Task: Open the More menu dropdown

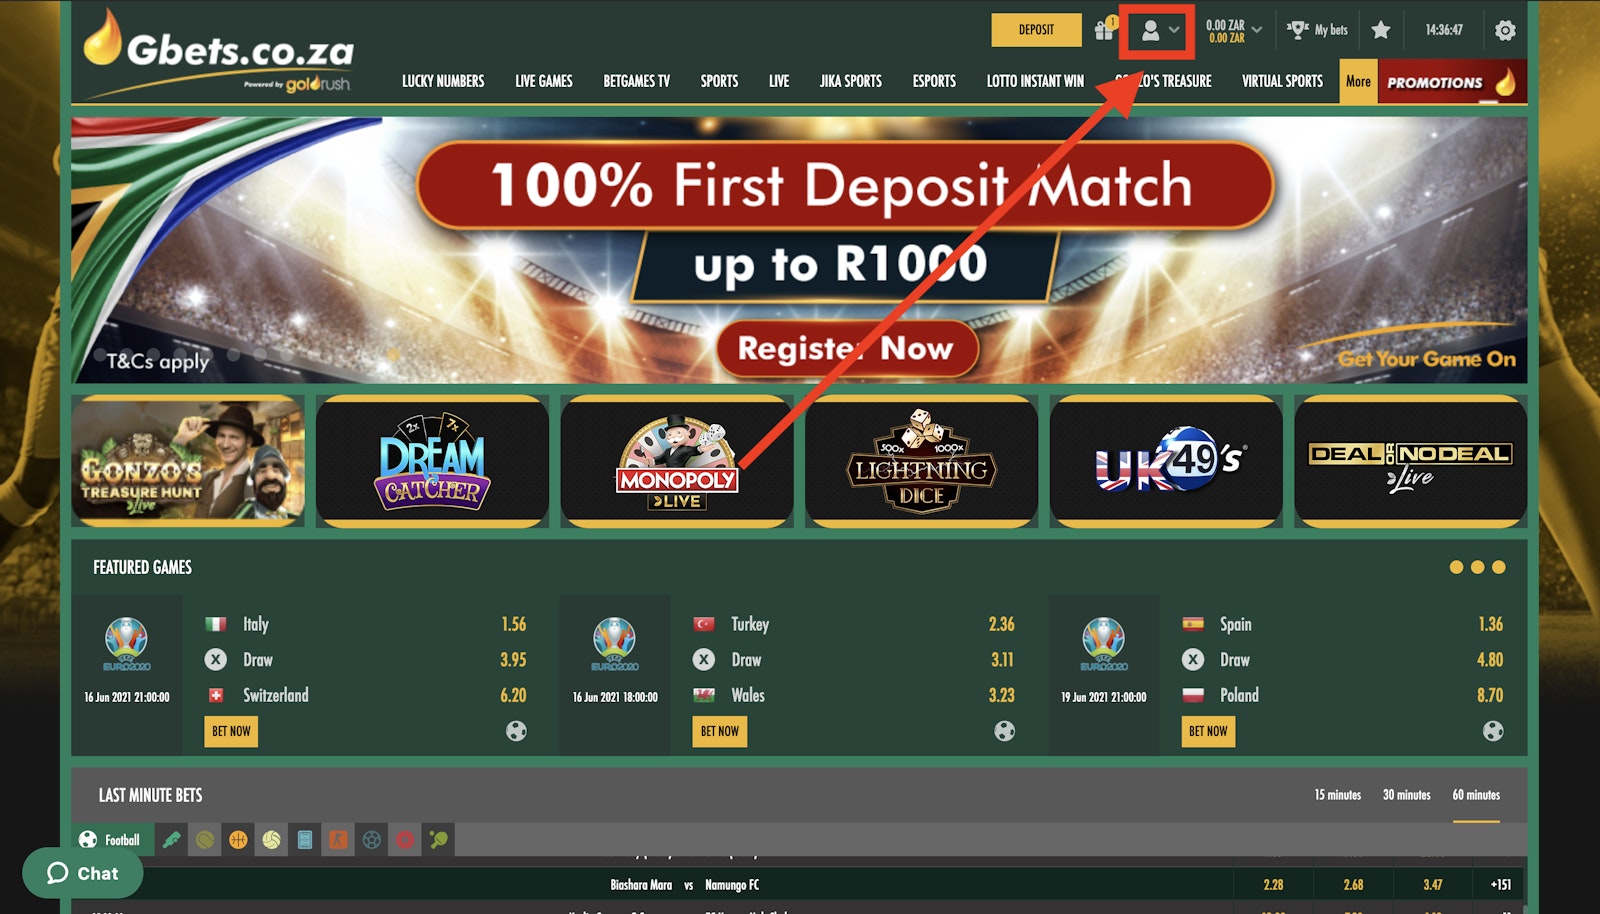Action: tap(1358, 82)
